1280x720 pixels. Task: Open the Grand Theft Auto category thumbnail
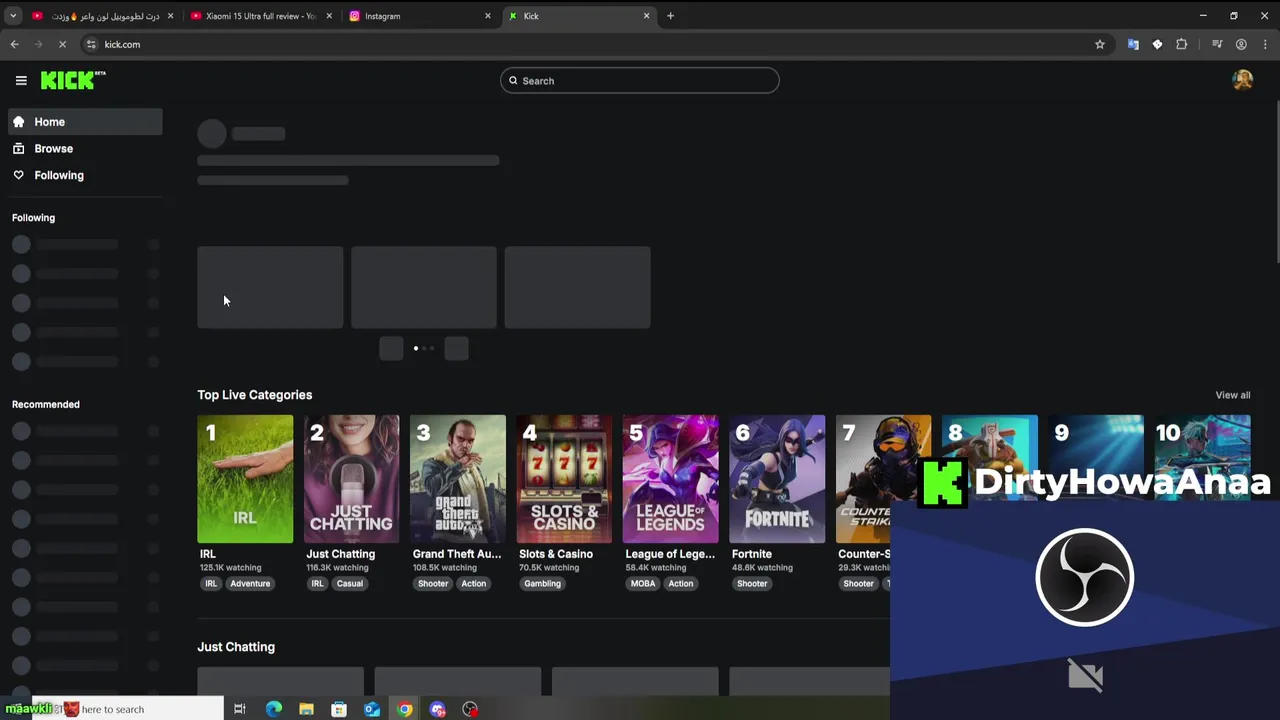[458, 479]
